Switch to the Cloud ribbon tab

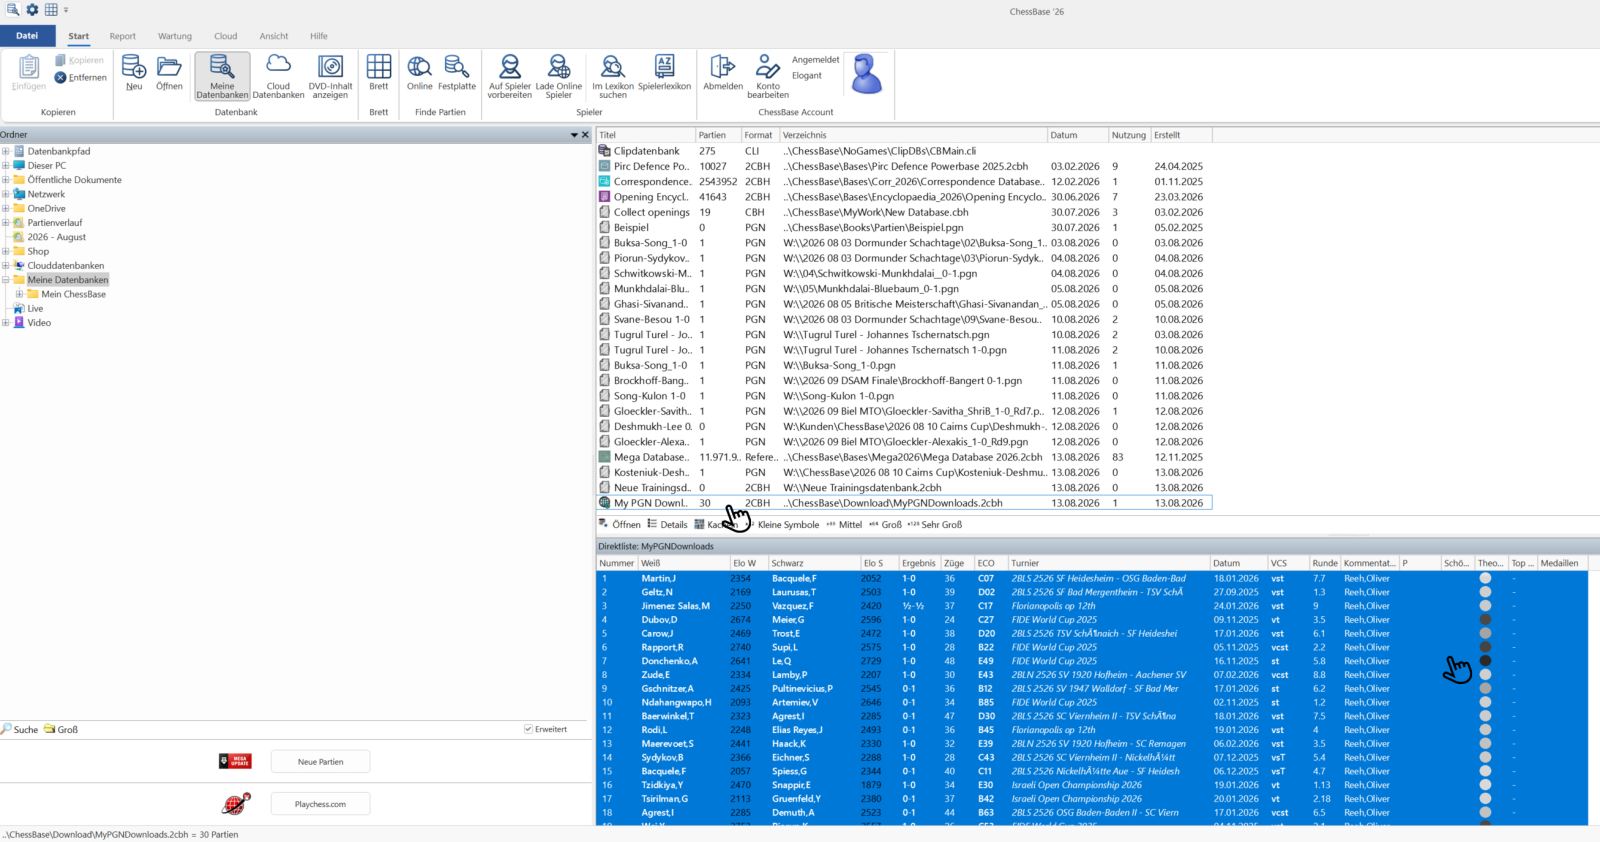[226, 36]
